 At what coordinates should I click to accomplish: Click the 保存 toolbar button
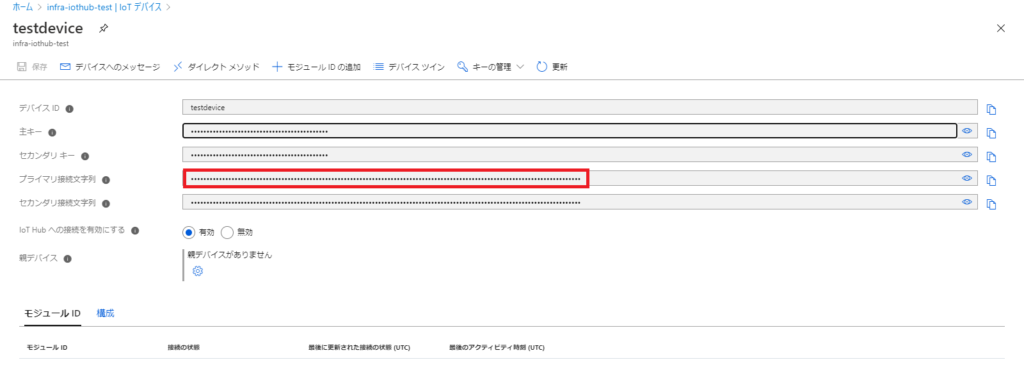pos(32,67)
